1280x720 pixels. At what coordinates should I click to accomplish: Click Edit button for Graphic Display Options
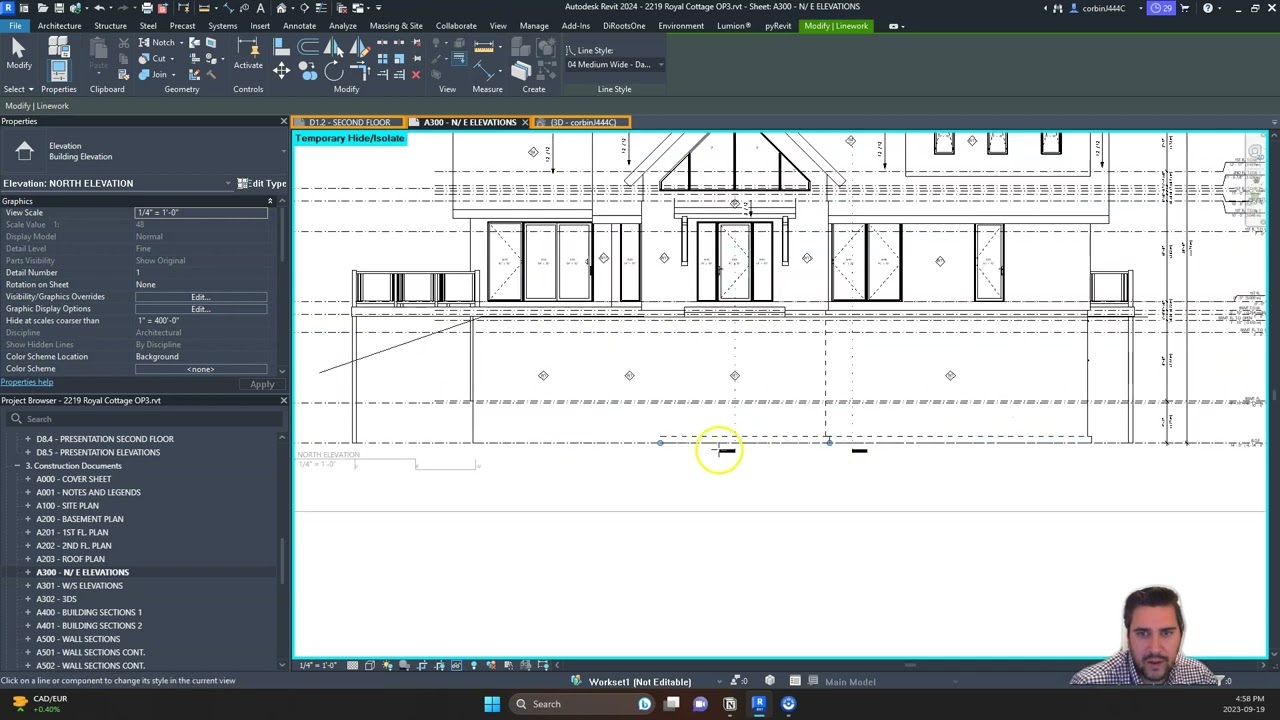tap(201, 309)
